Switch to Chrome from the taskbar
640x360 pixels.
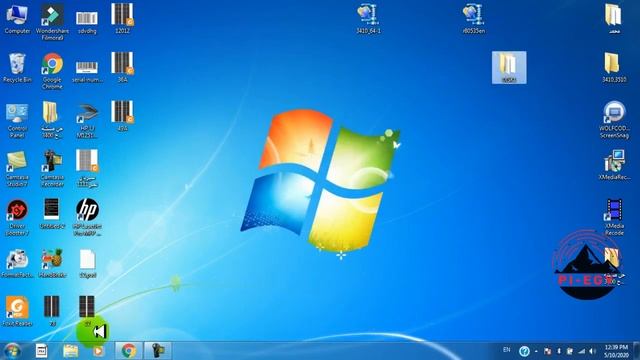click(129, 351)
